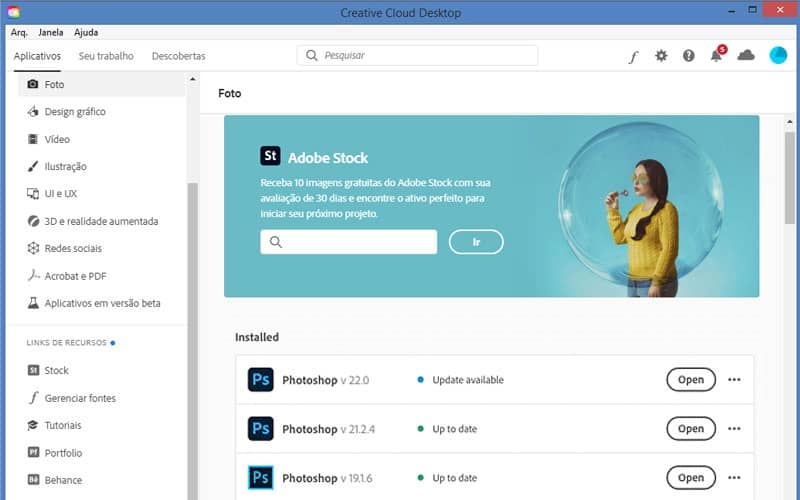The width and height of the screenshot is (800, 500).
Task: Open the Arq. menu
Action: coord(19,32)
